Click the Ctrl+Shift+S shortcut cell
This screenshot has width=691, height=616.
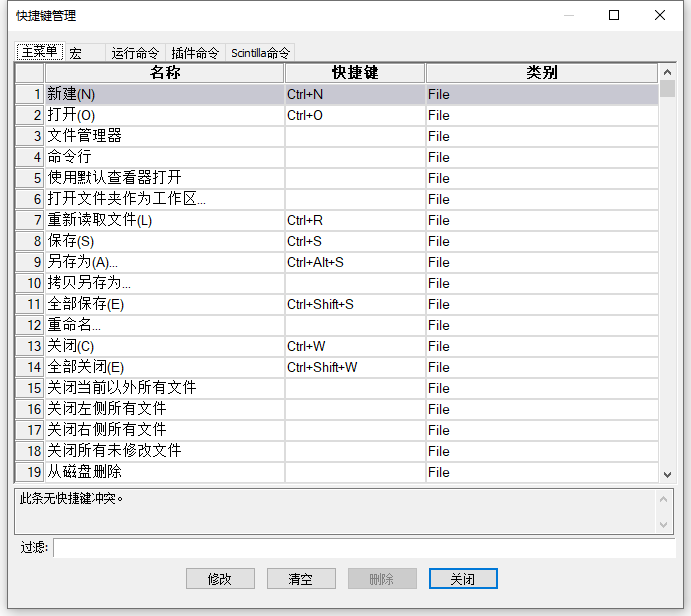[x=355, y=304]
